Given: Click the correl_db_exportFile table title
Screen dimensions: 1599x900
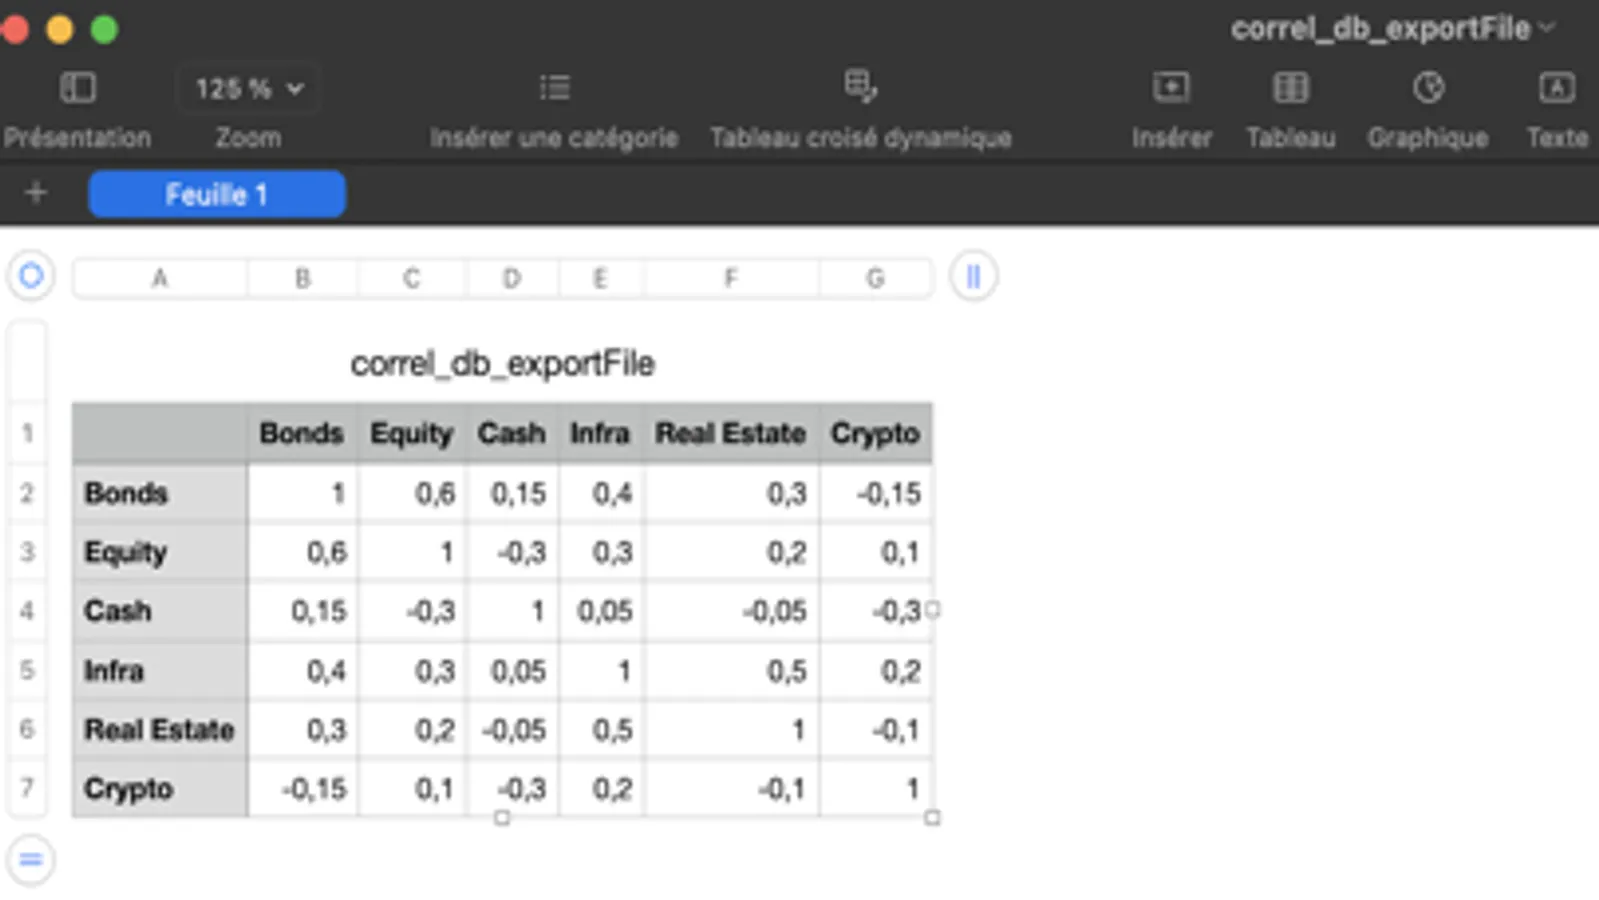Looking at the screenshot, I should pos(502,363).
